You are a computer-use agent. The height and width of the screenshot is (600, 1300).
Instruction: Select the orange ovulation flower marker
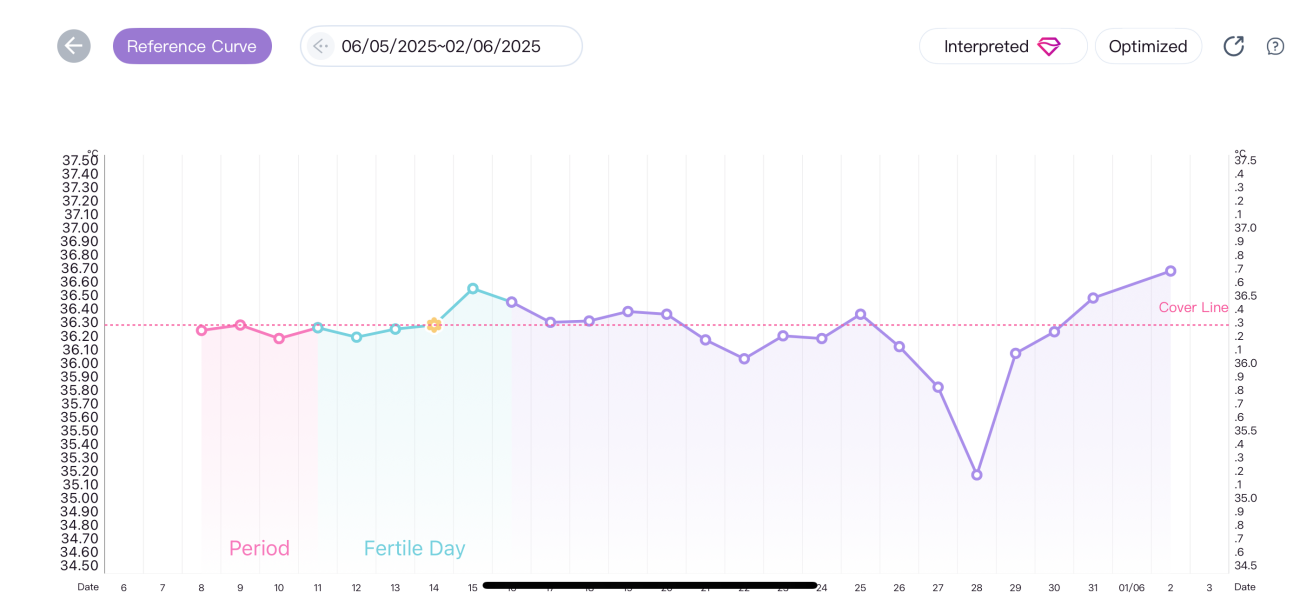434,323
